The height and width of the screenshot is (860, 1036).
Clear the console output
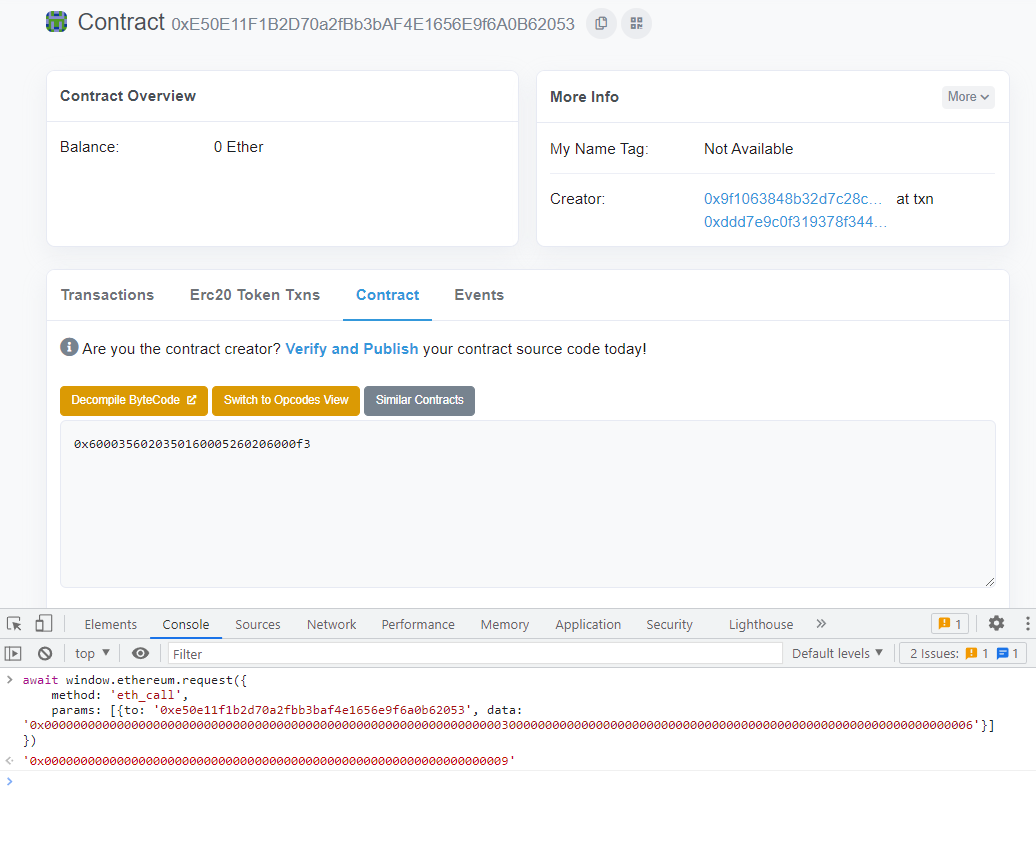click(x=45, y=653)
